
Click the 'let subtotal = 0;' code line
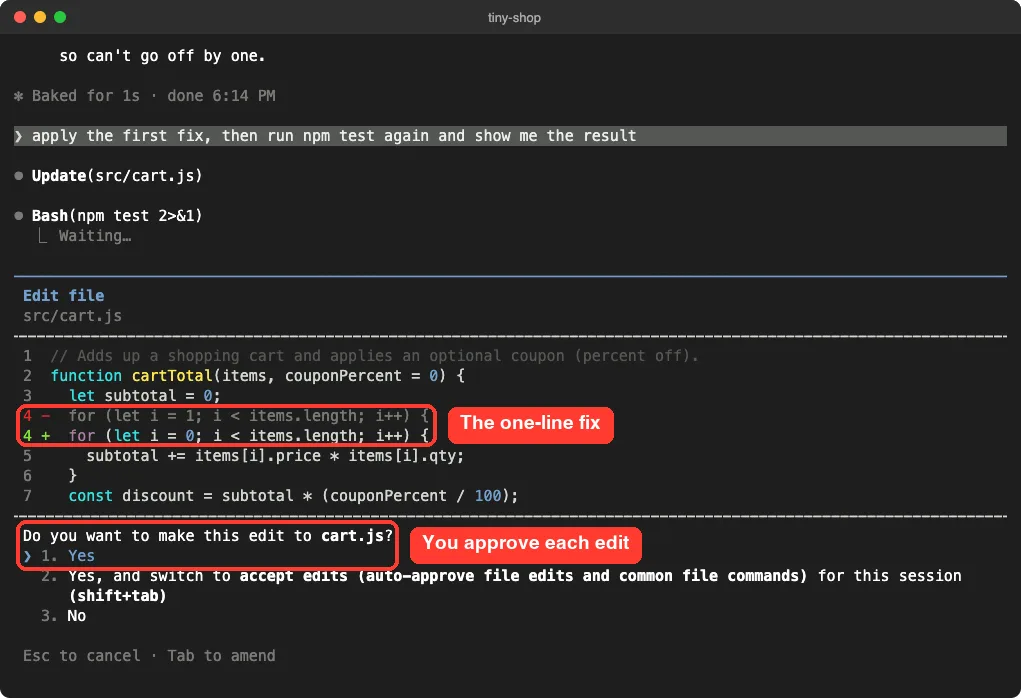145,395
